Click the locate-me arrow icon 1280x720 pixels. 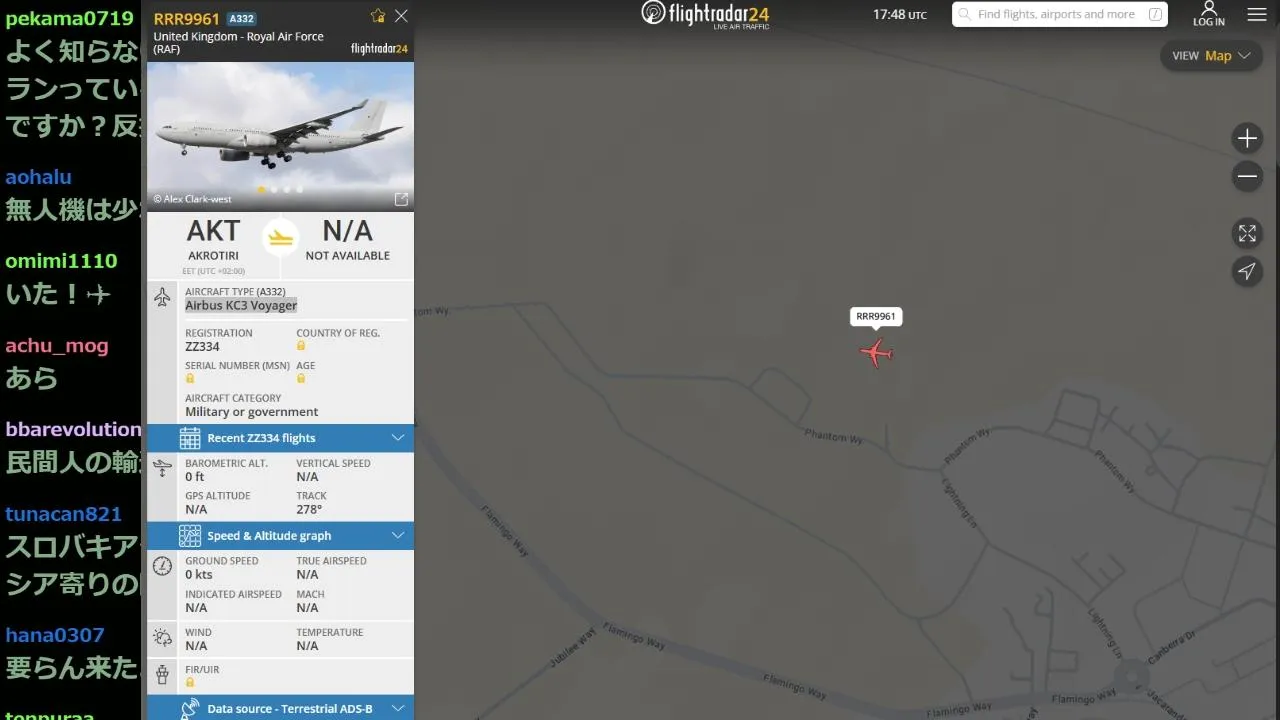(x=1247, y=271)
